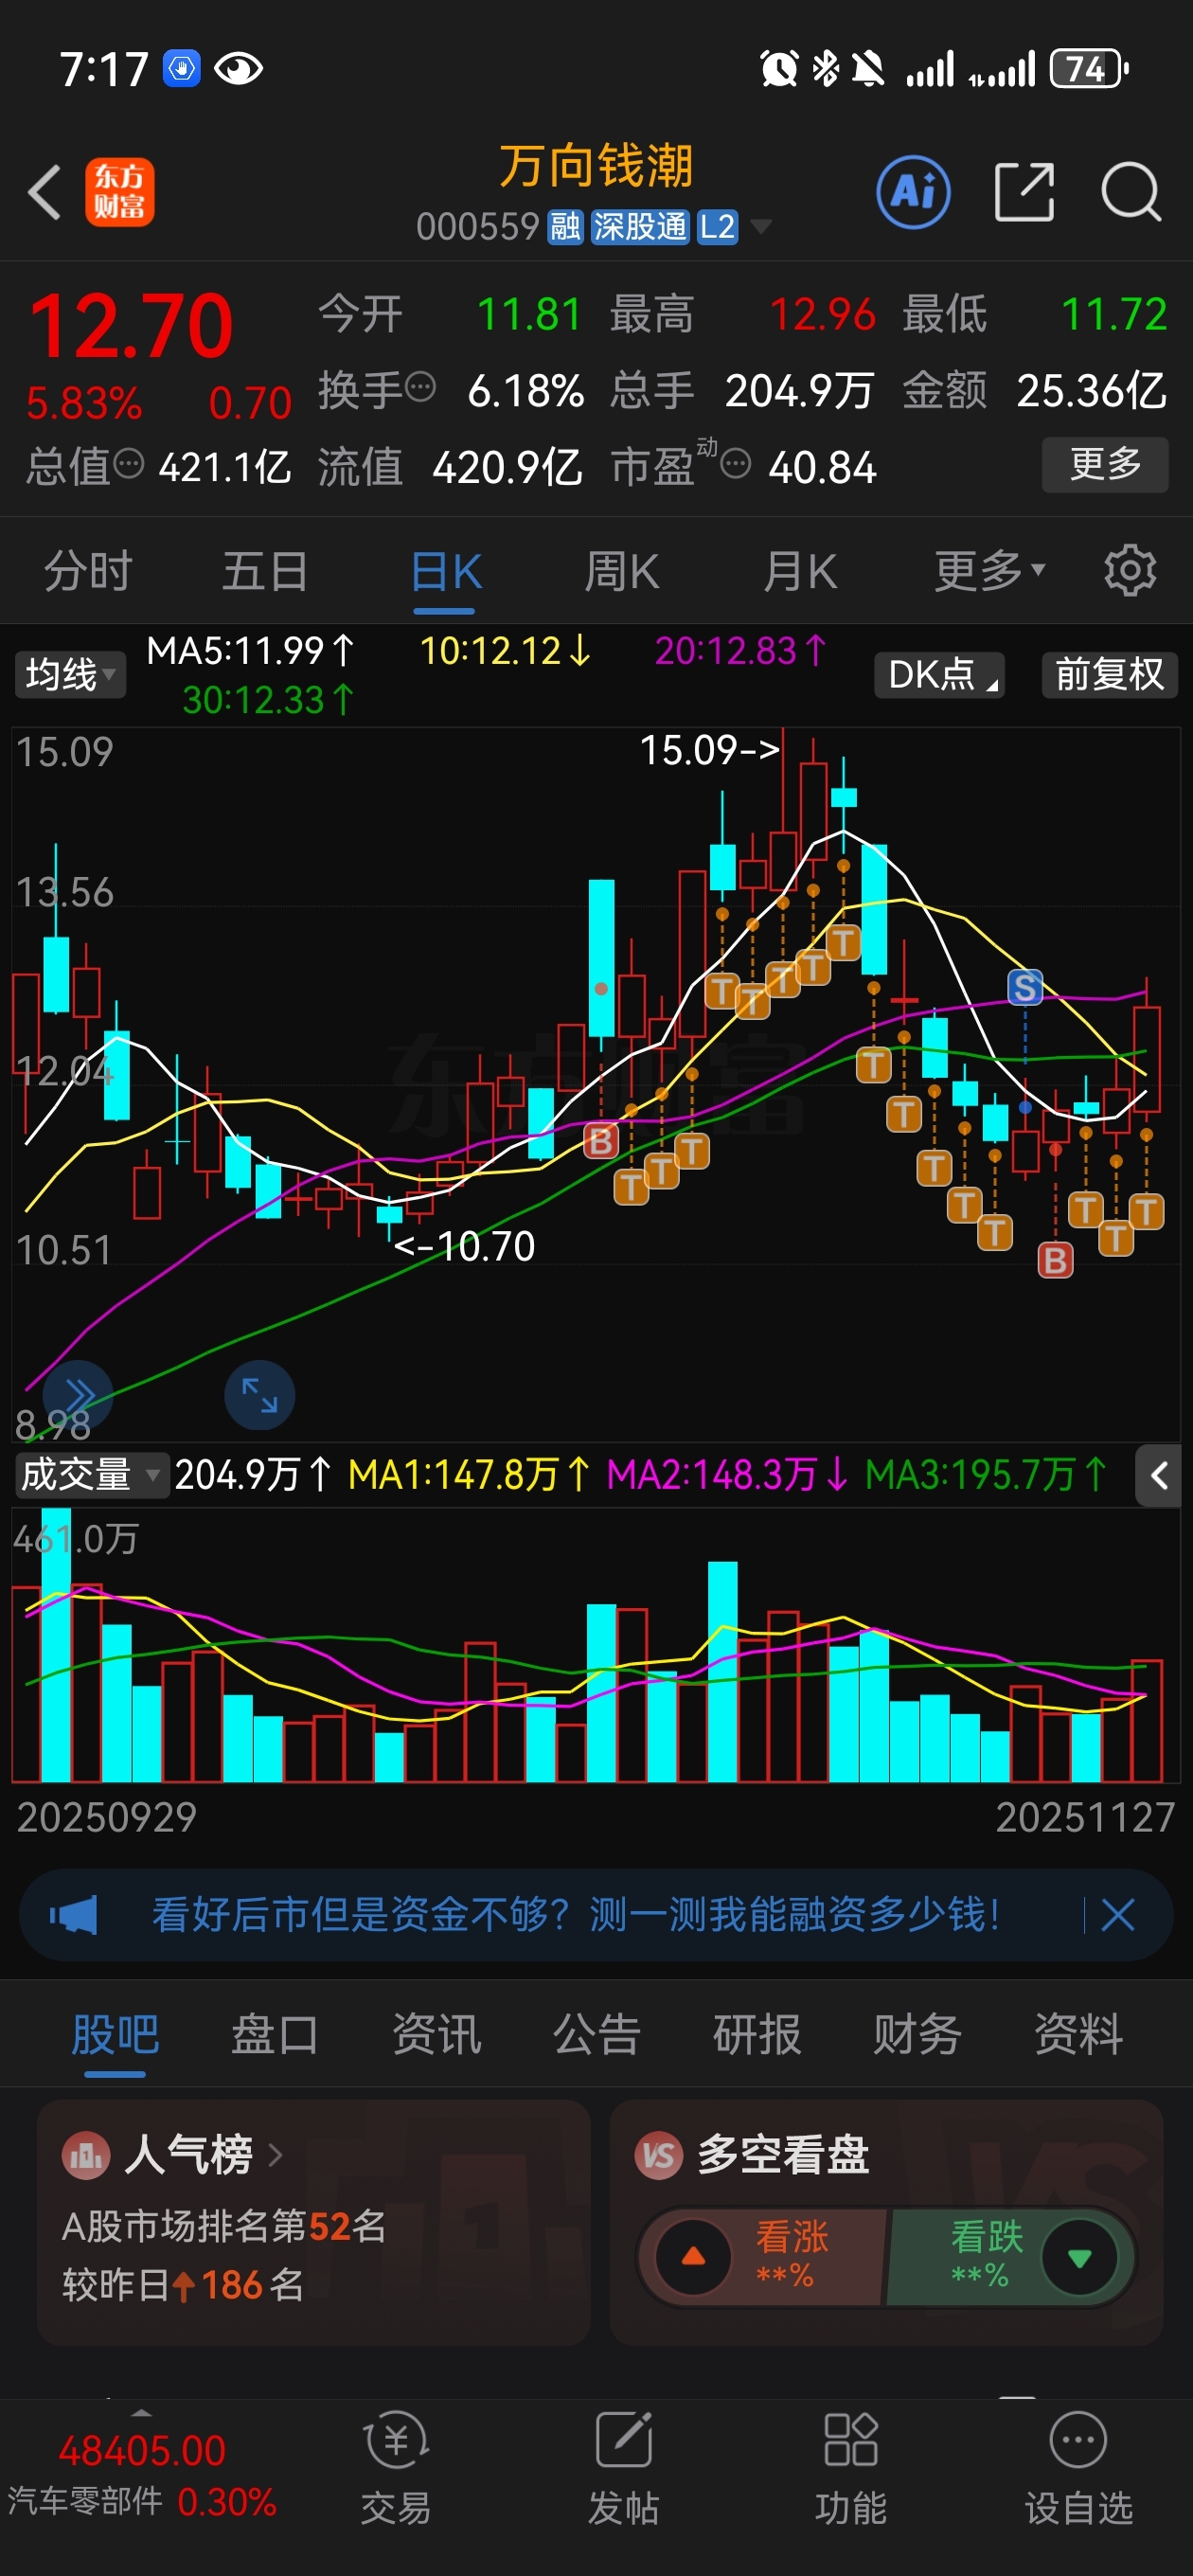The width and height of the screenshot is (1193, 2576).
Task: Tap the 看涨 up-arrow circle
Action: click(x=693, y=2256)
